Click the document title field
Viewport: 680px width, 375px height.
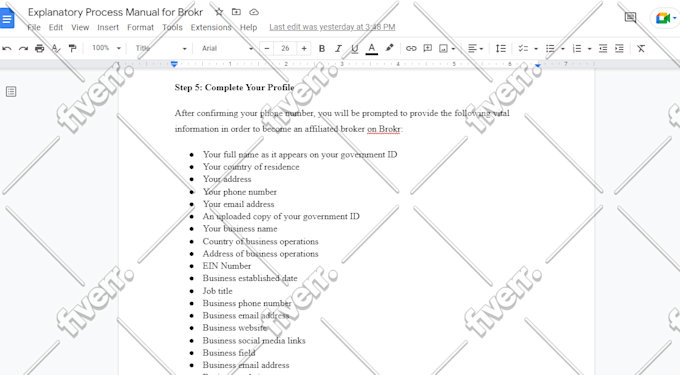[x=115, y=12]
